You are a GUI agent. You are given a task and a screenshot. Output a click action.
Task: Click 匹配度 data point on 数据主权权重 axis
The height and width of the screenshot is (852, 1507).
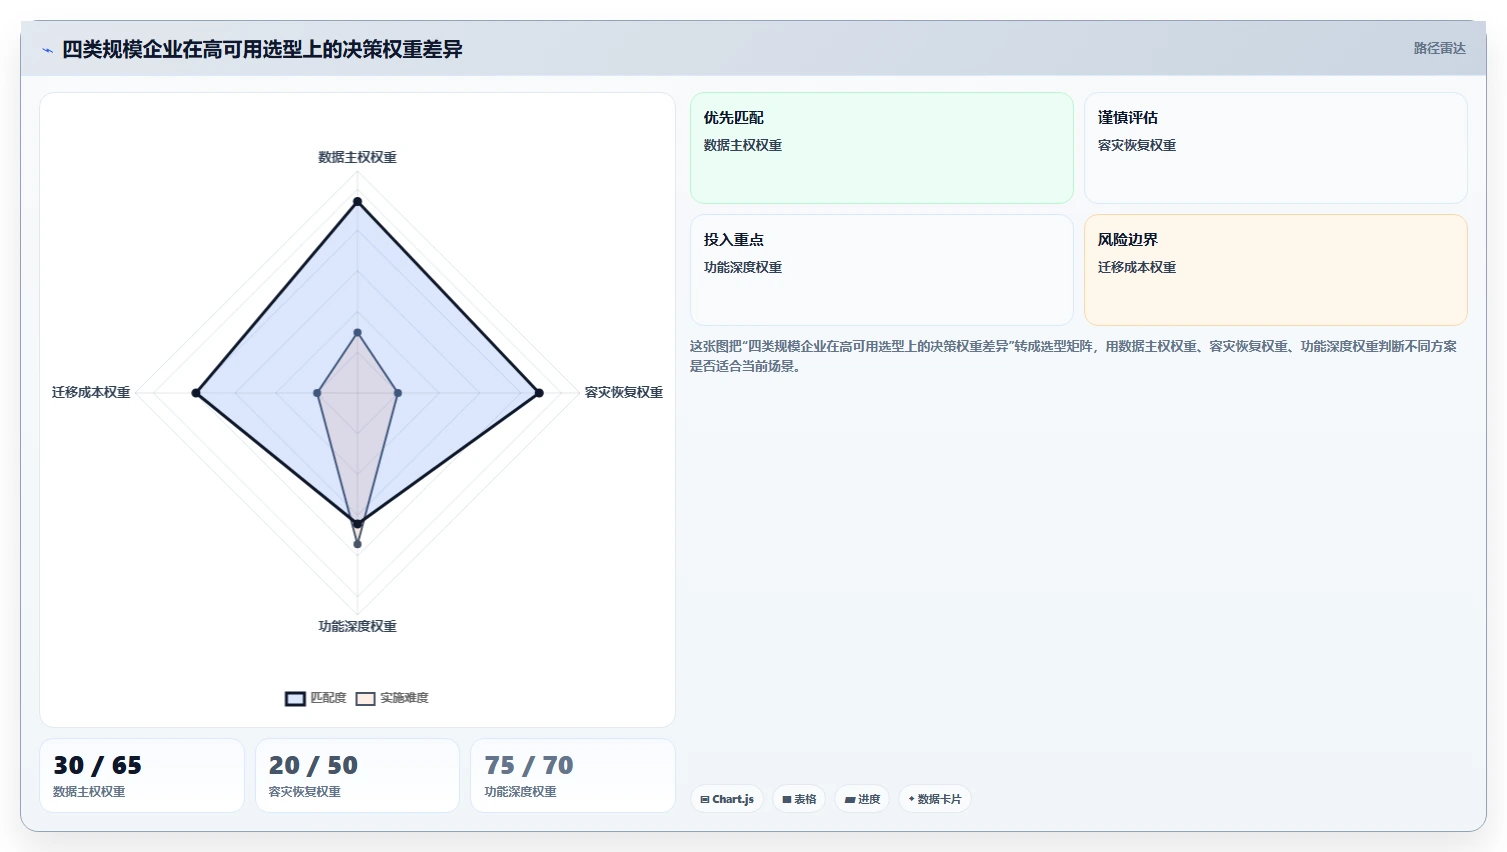[x=357, y=202]
